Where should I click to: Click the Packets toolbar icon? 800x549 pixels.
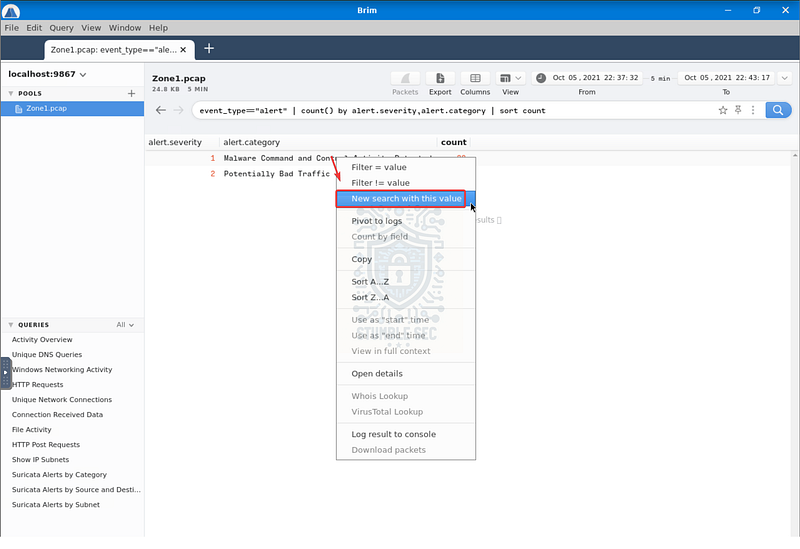tap(405, 78)
